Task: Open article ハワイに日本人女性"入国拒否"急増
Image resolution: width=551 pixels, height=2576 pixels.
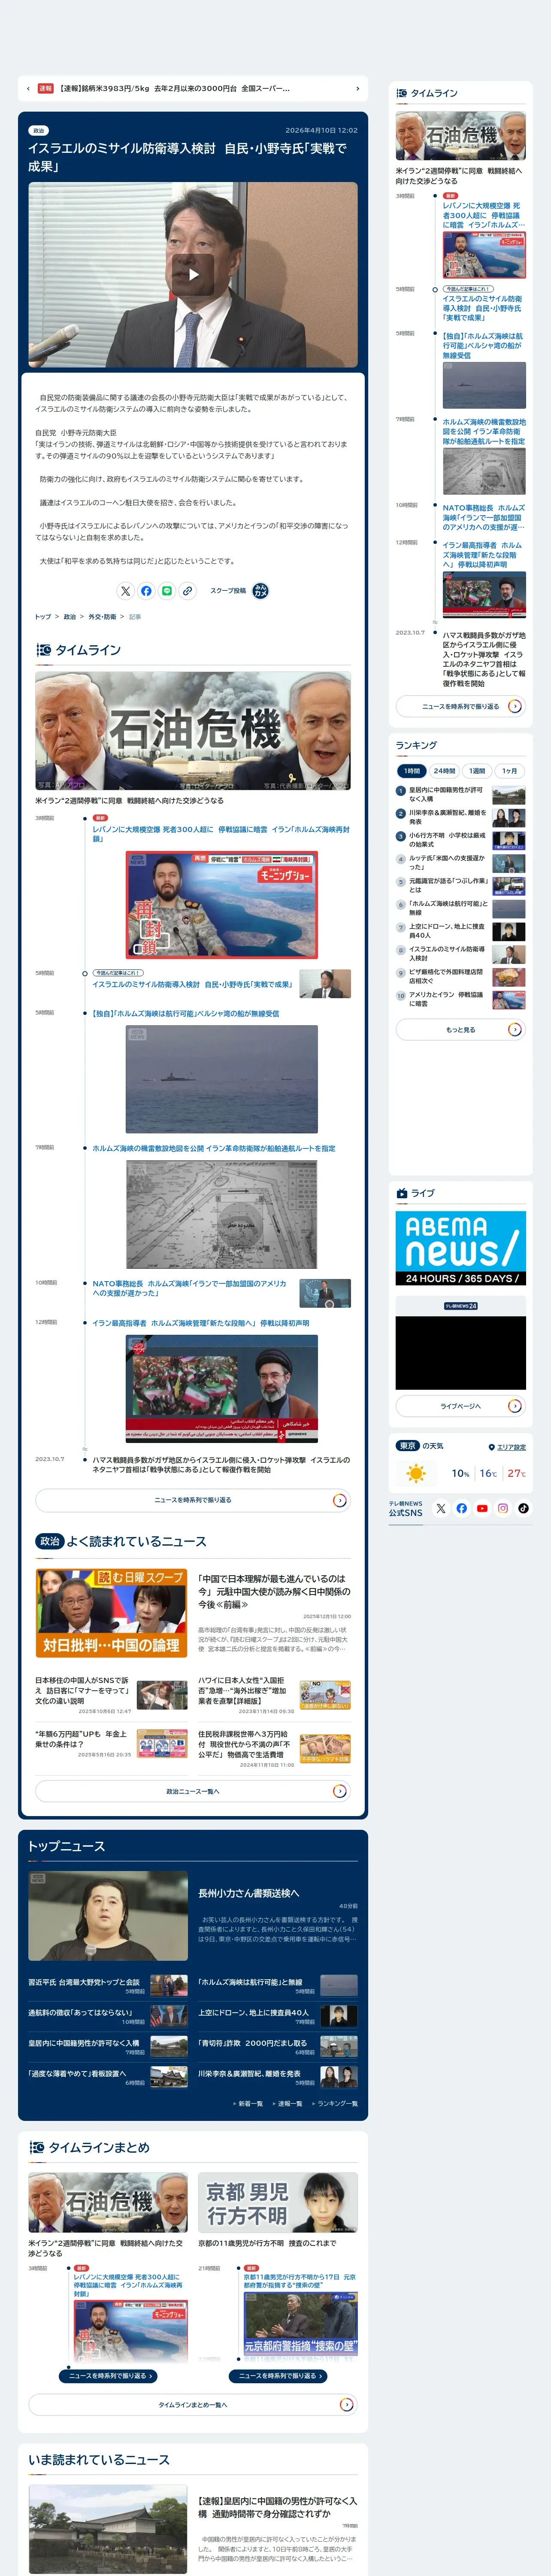Action: click(x=243, y=1691)
